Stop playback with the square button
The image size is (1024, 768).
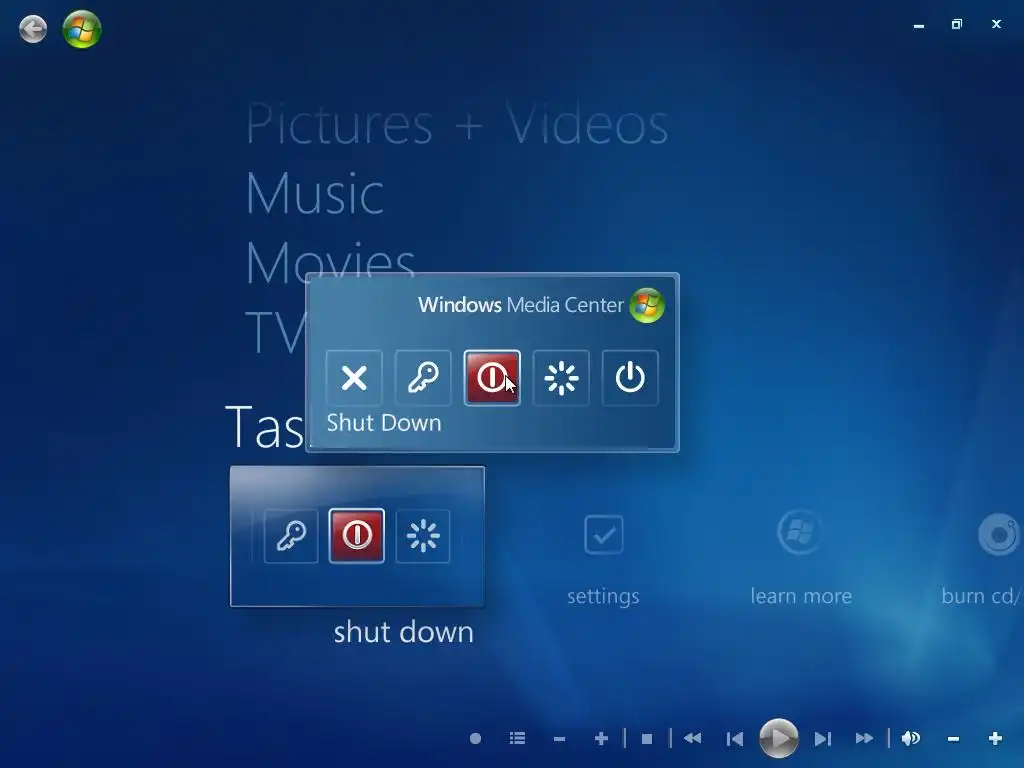point(647,739)
